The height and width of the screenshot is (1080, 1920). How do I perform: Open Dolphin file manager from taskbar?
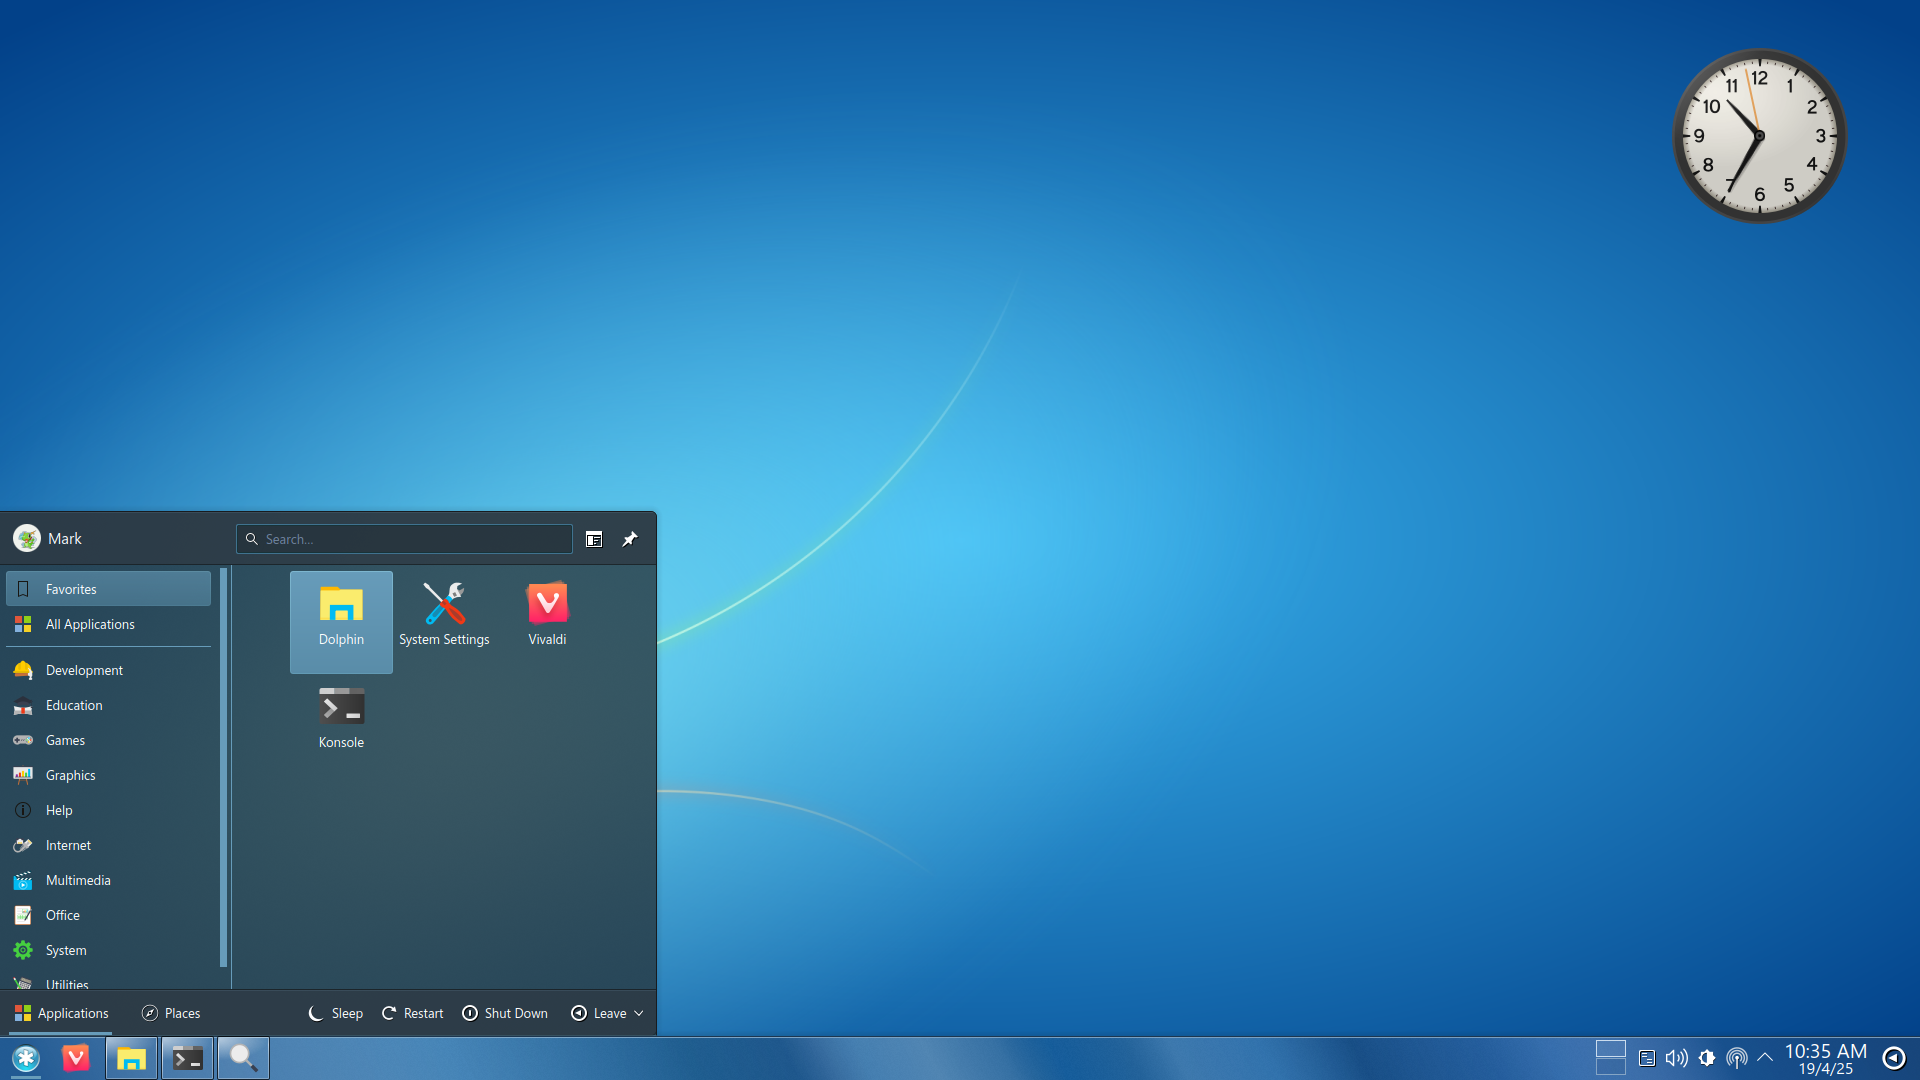[131, 1058]
